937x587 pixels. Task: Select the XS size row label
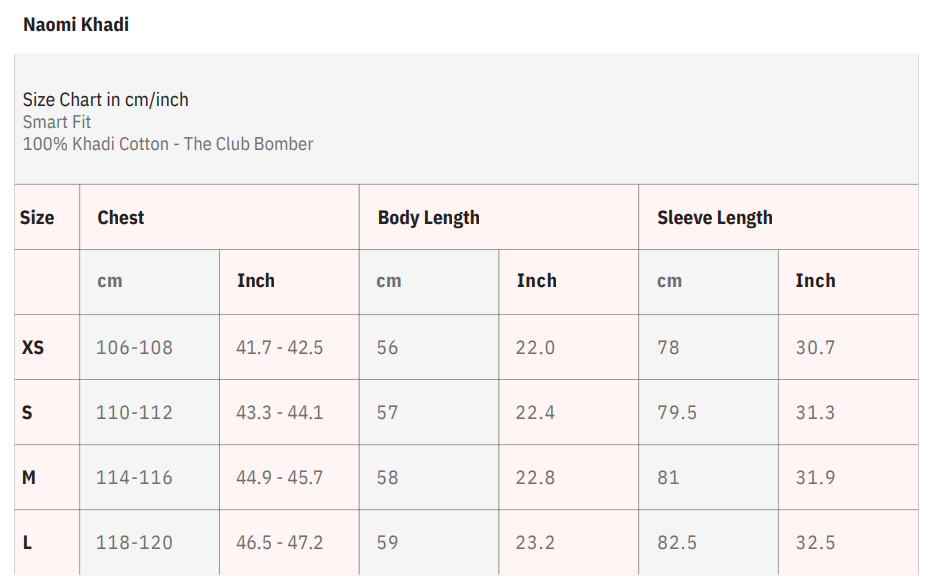click(33, 348)
